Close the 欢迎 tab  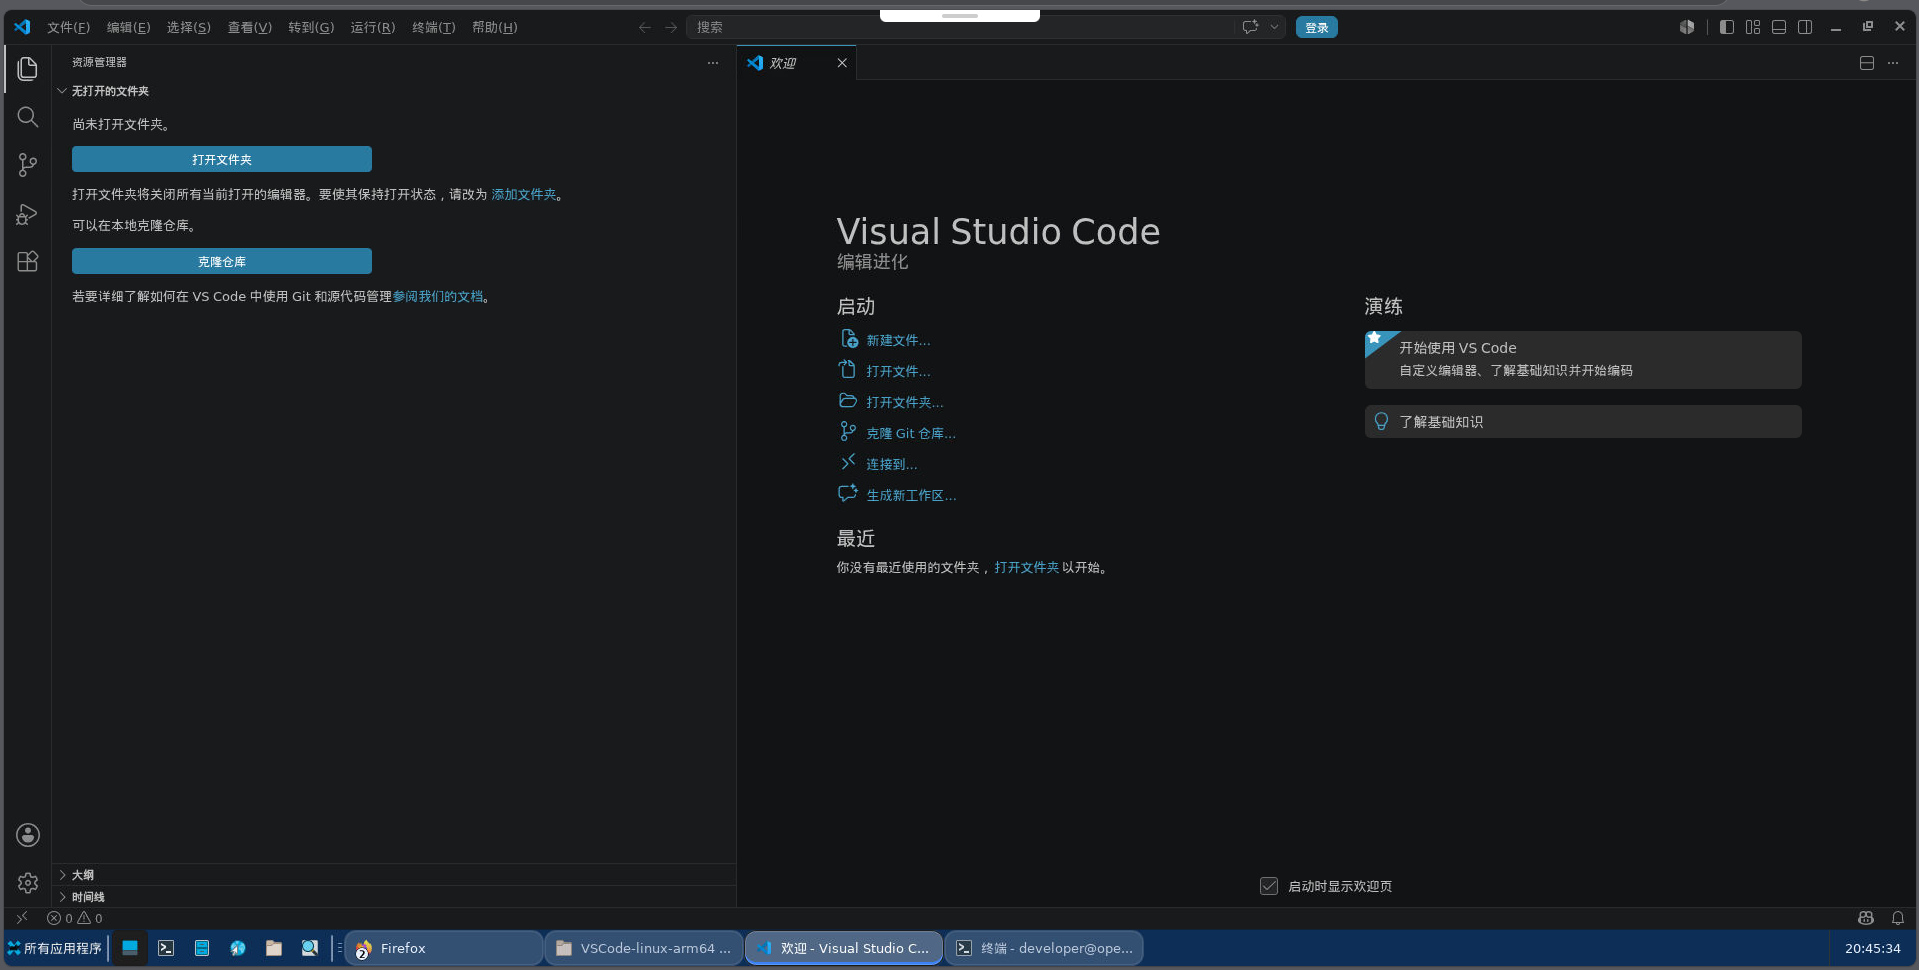coord(842,63)
